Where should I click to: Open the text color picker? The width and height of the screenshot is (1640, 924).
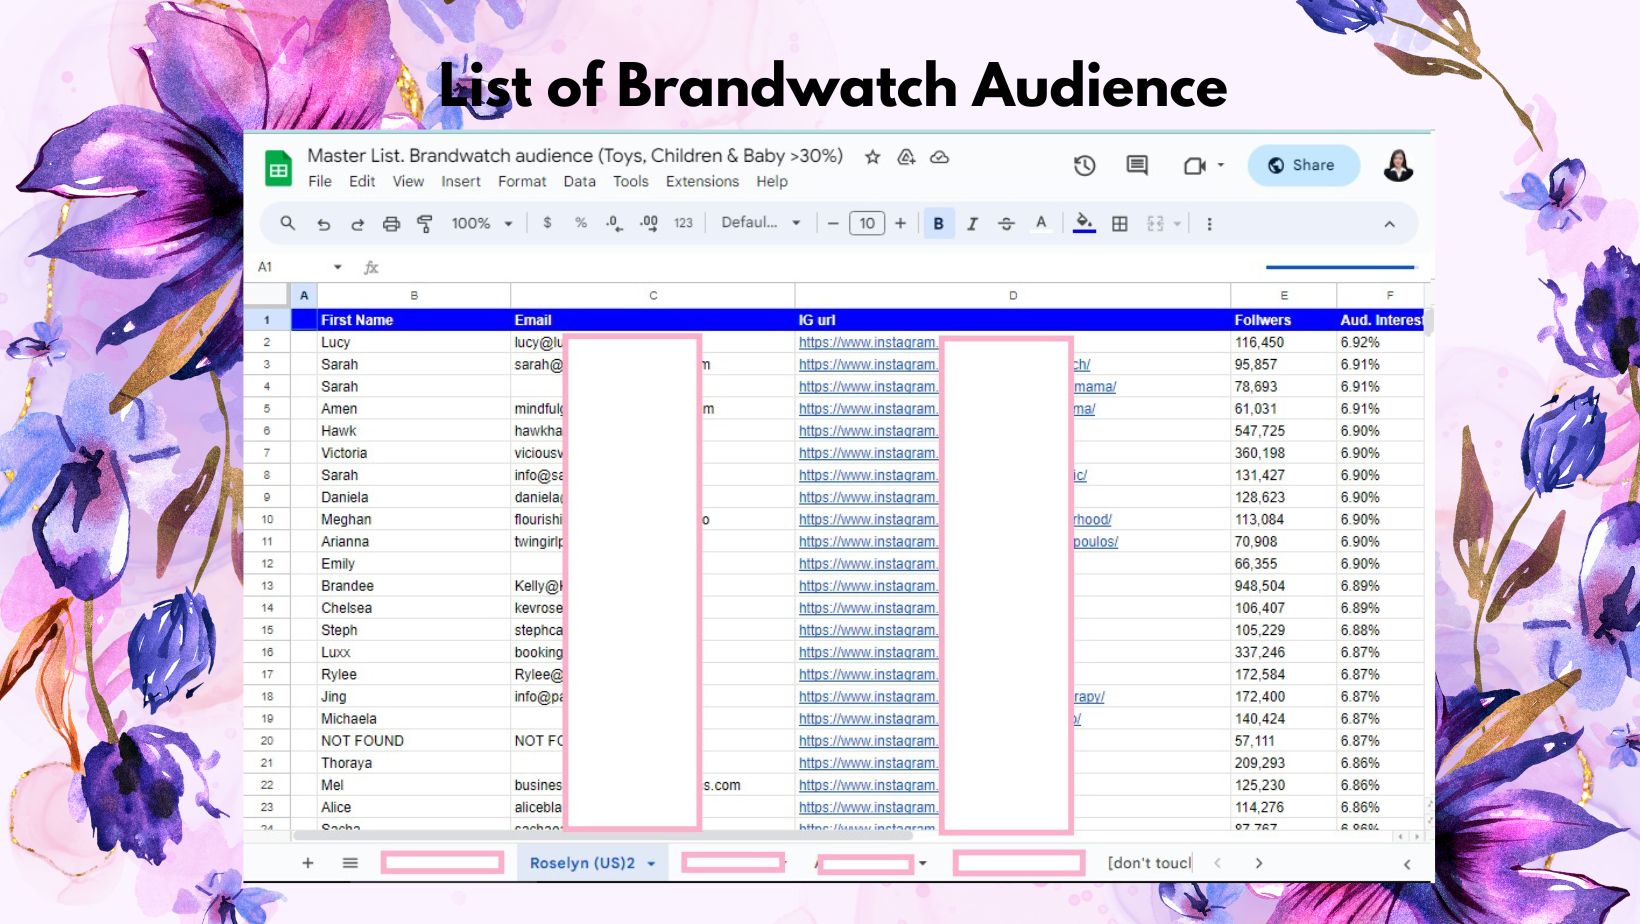point(1041,224)
